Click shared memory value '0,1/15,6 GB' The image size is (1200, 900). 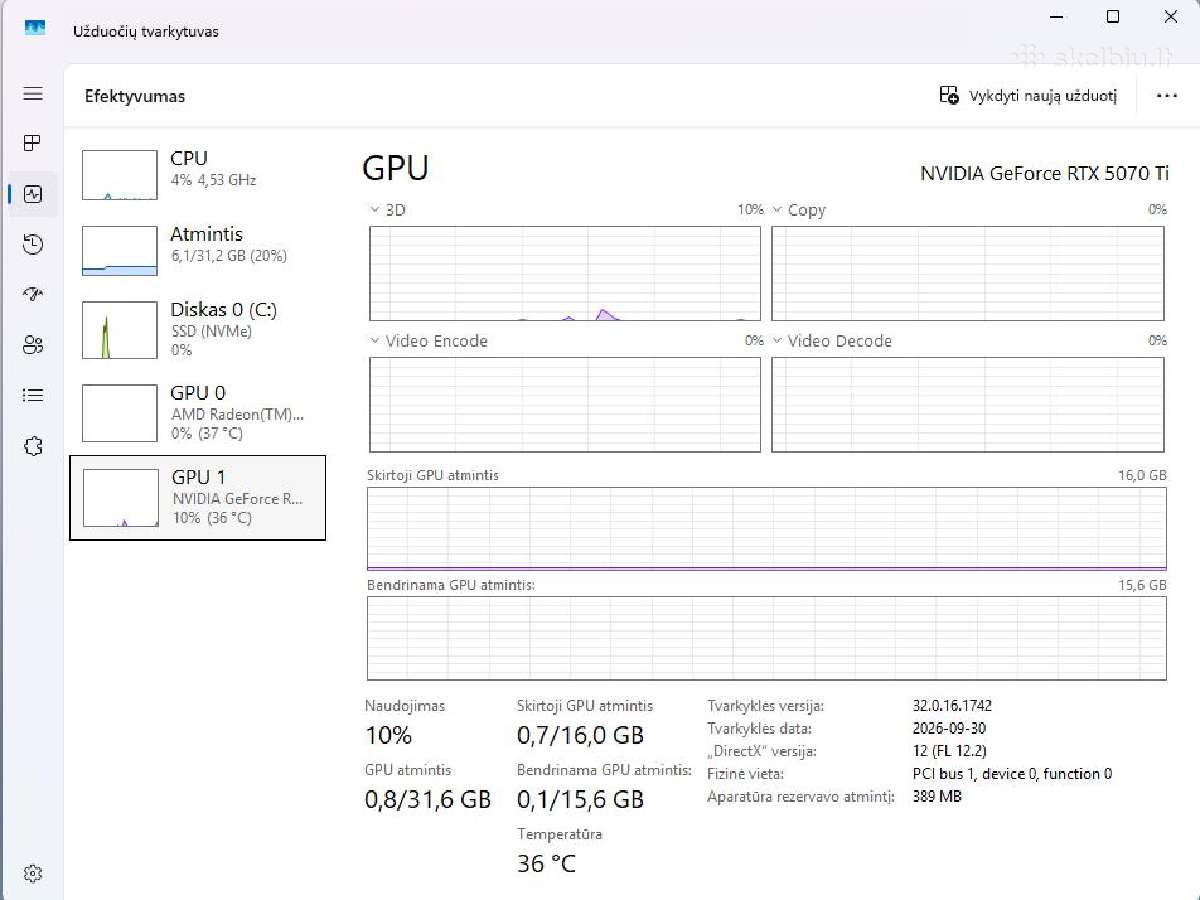[580, 800]
